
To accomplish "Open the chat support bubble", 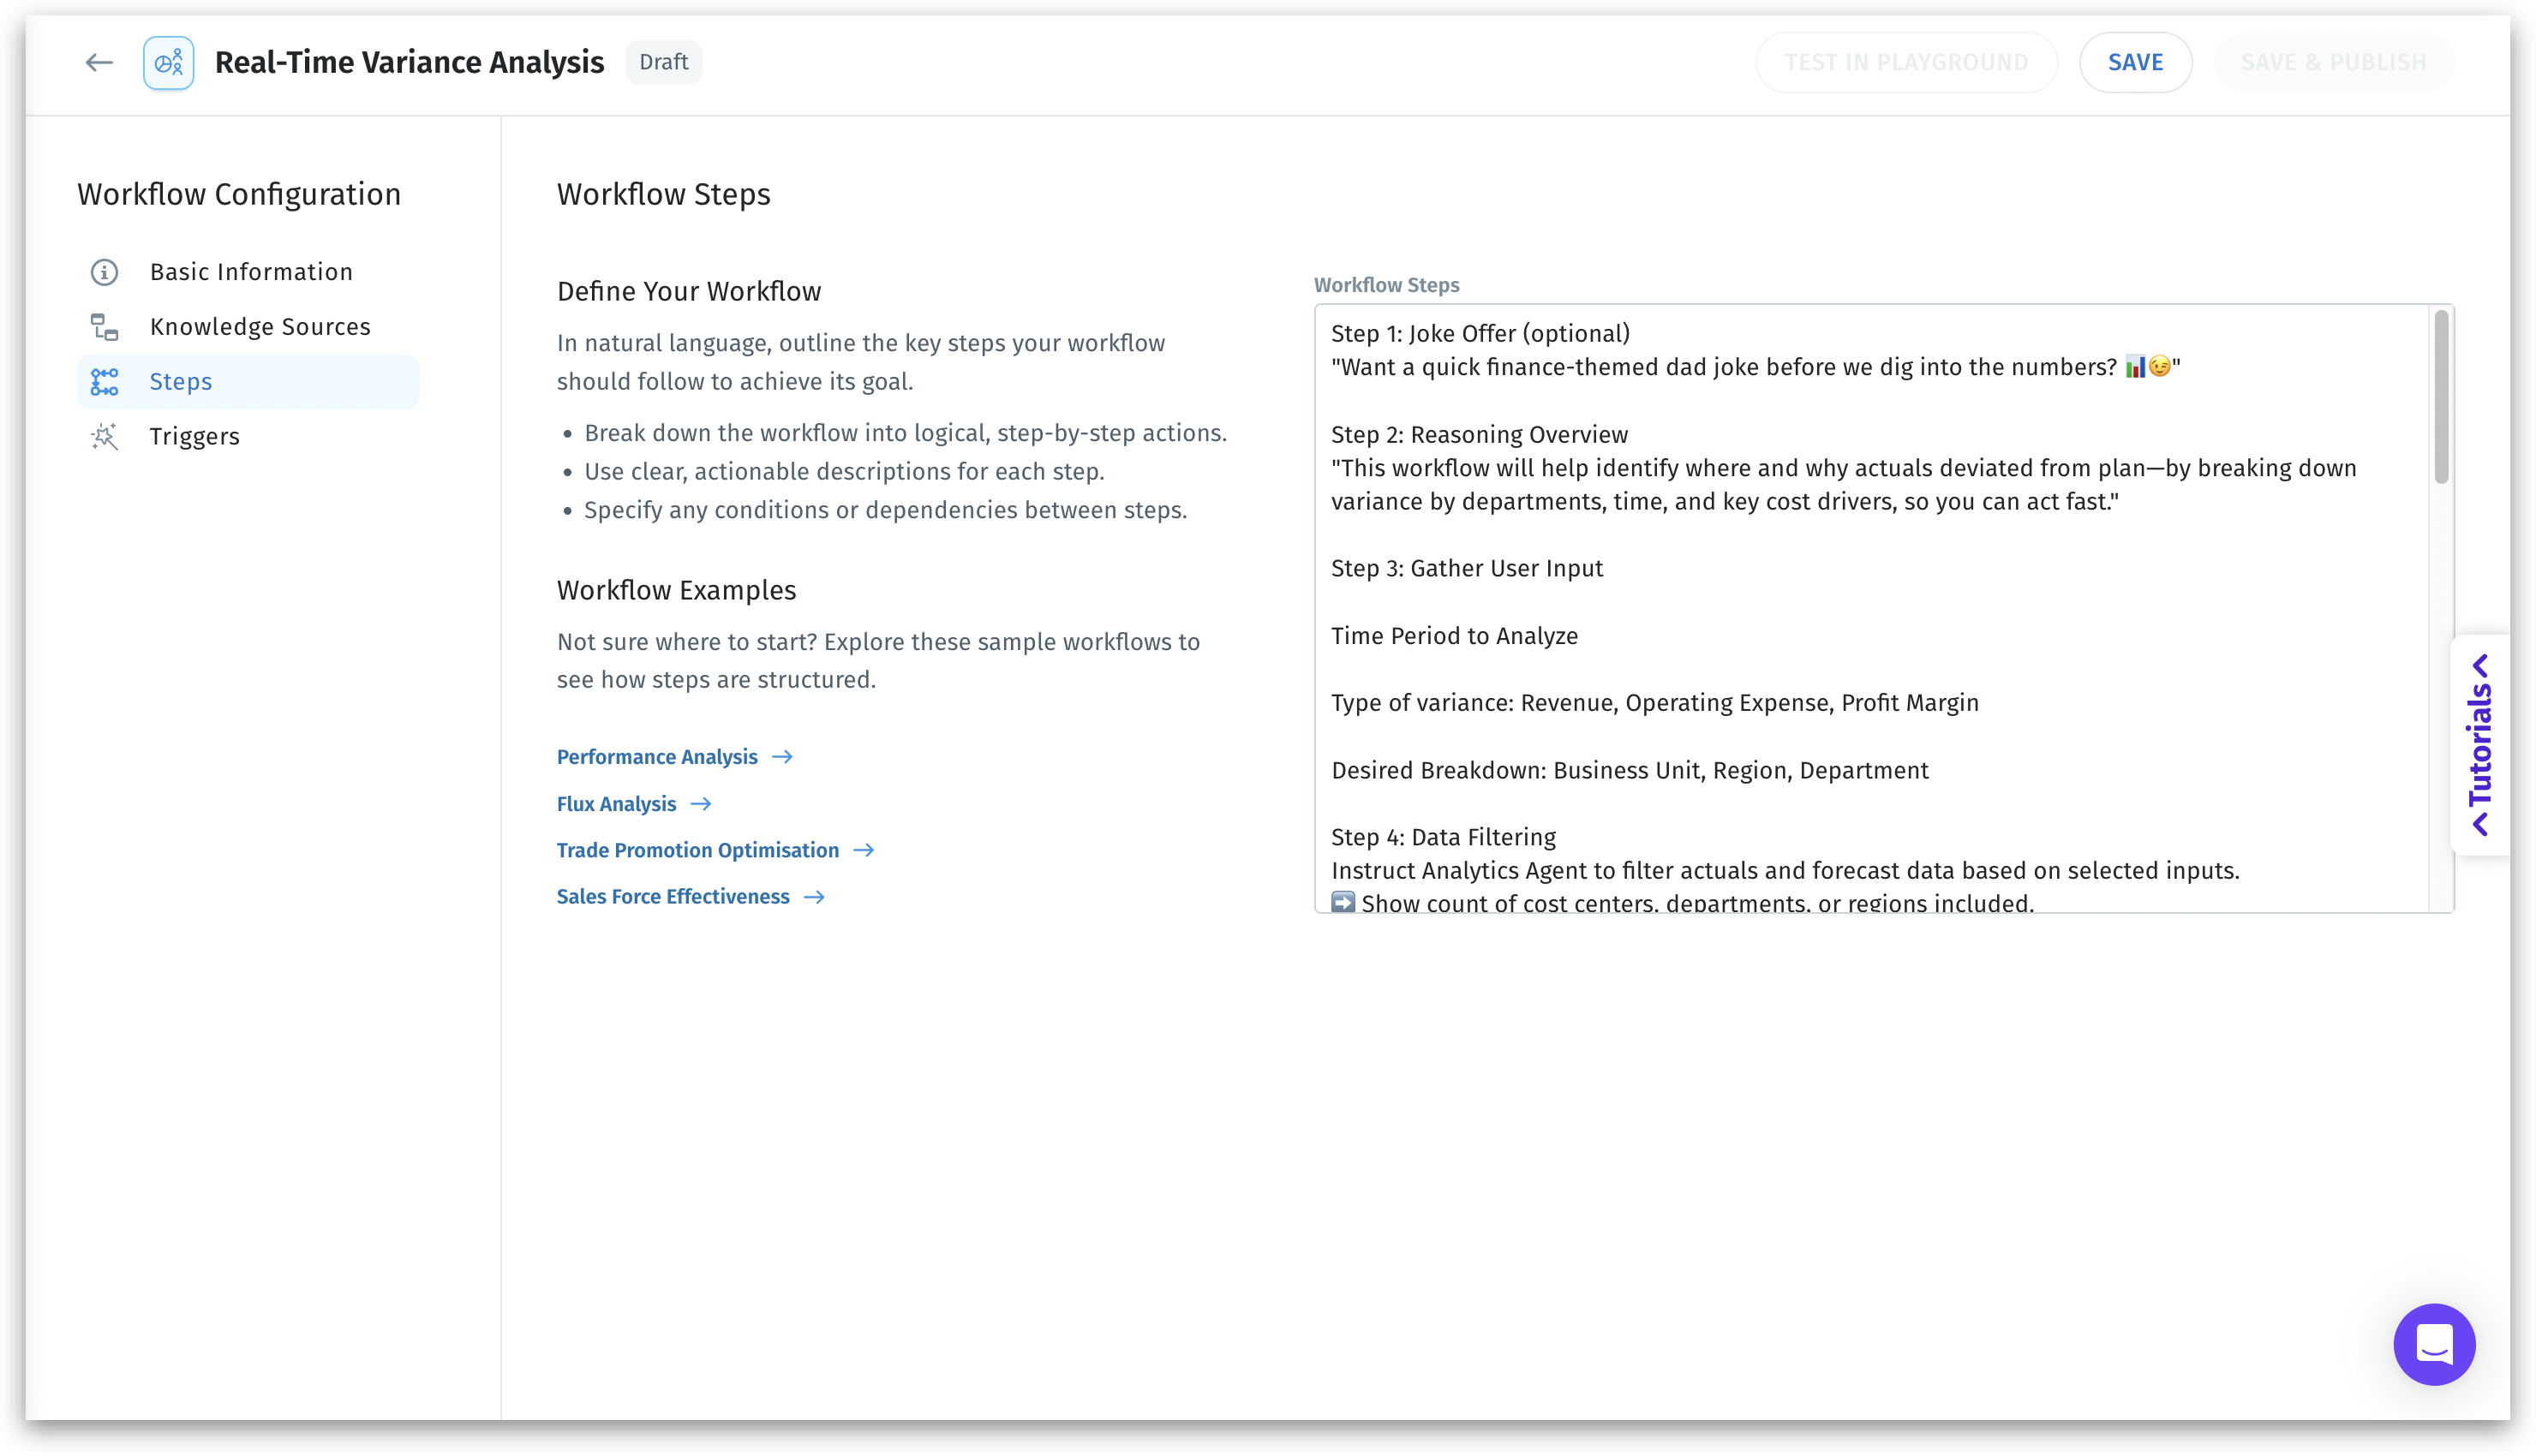I will pos(2433,1343).
